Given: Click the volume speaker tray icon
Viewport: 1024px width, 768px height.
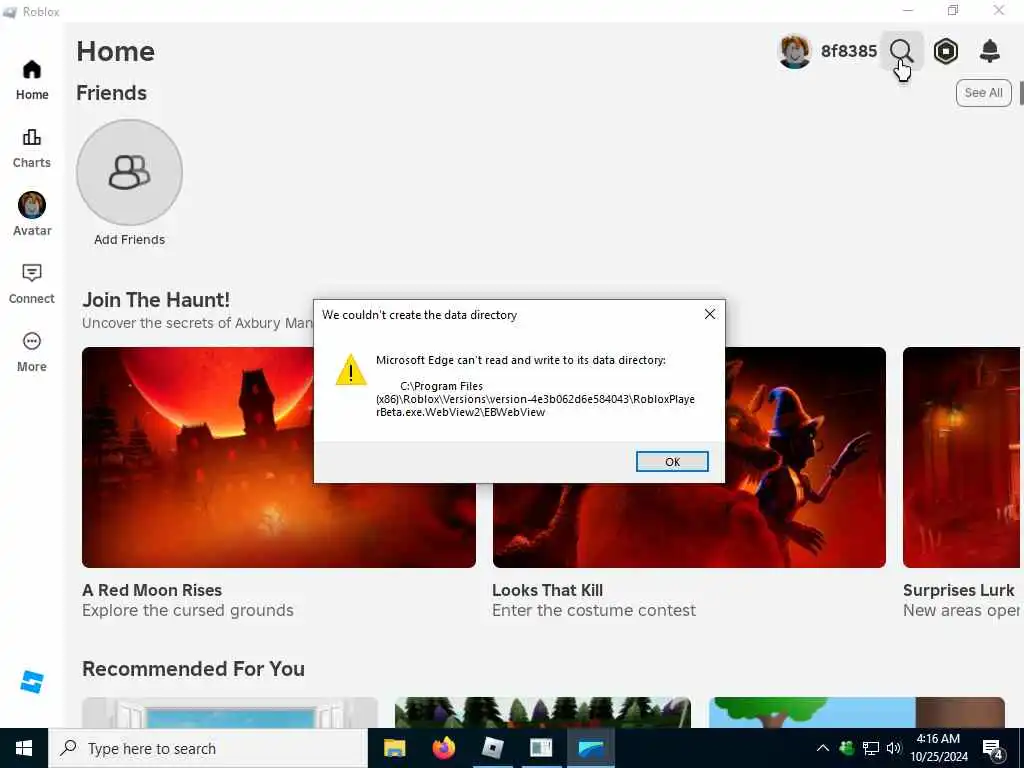Looking at the screenshot, I should (x=894, y=748).
